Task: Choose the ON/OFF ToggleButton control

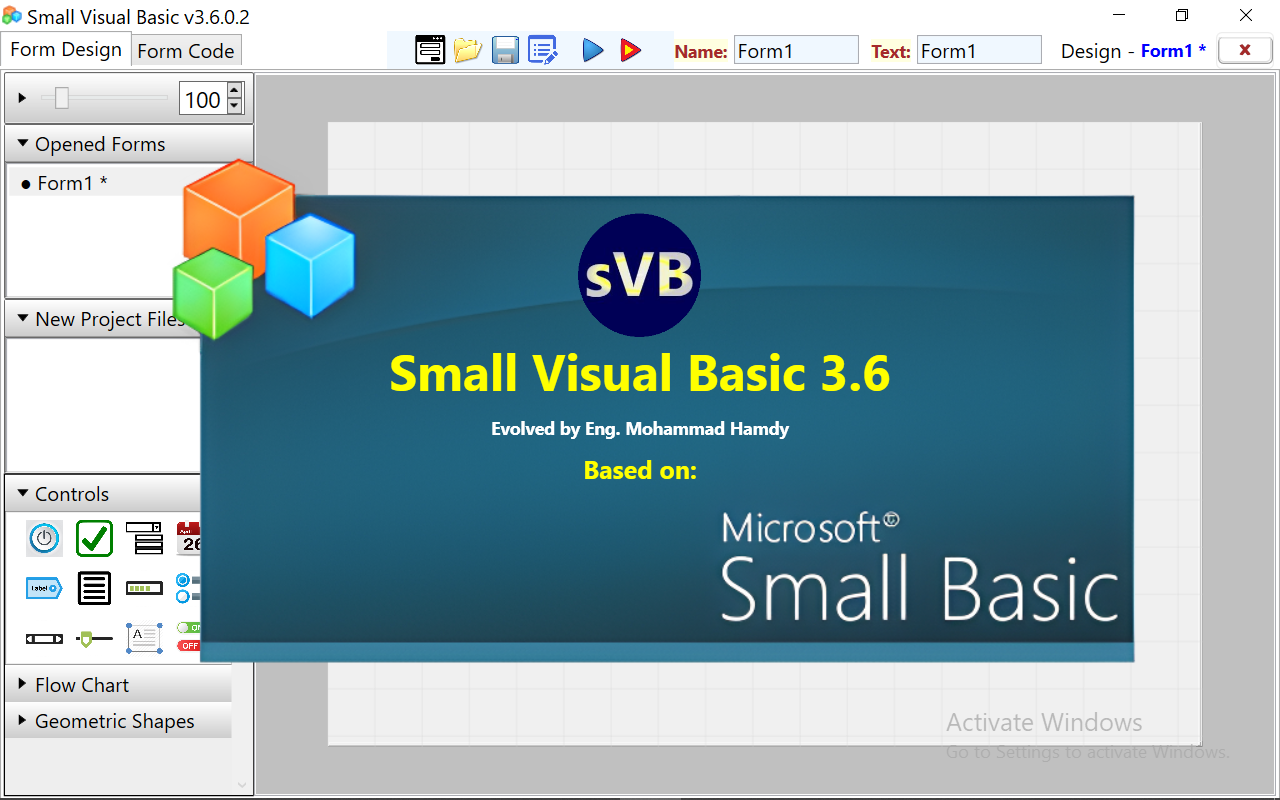Action: 189,637
